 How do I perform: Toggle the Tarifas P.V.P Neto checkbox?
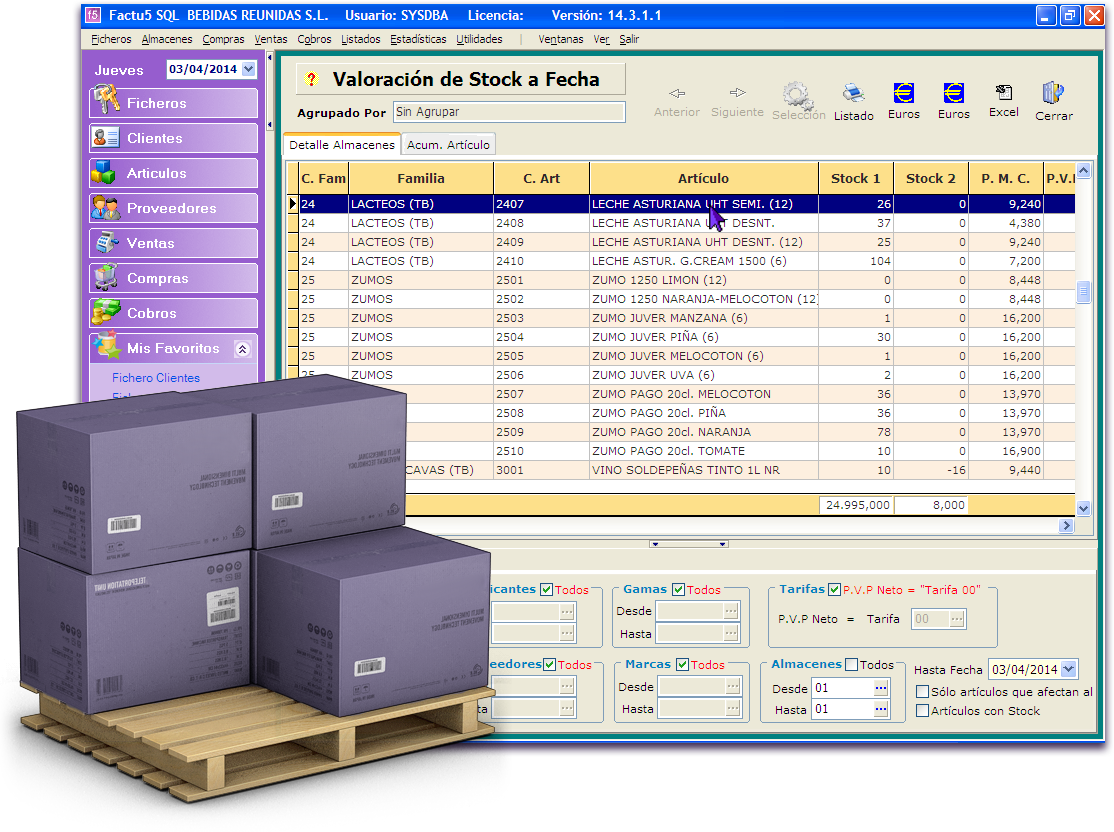point(835,590)
